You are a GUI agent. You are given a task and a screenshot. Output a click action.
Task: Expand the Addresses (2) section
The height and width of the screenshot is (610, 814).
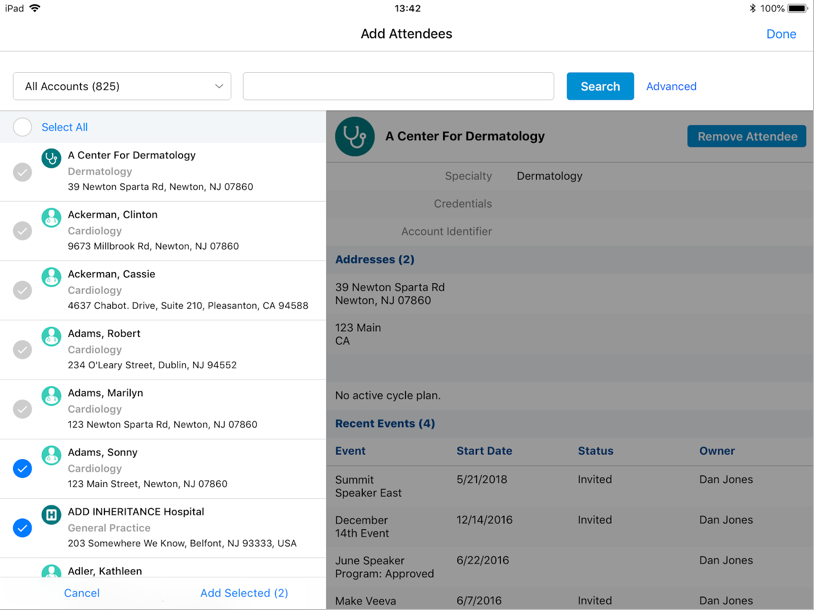pos(375,259)
